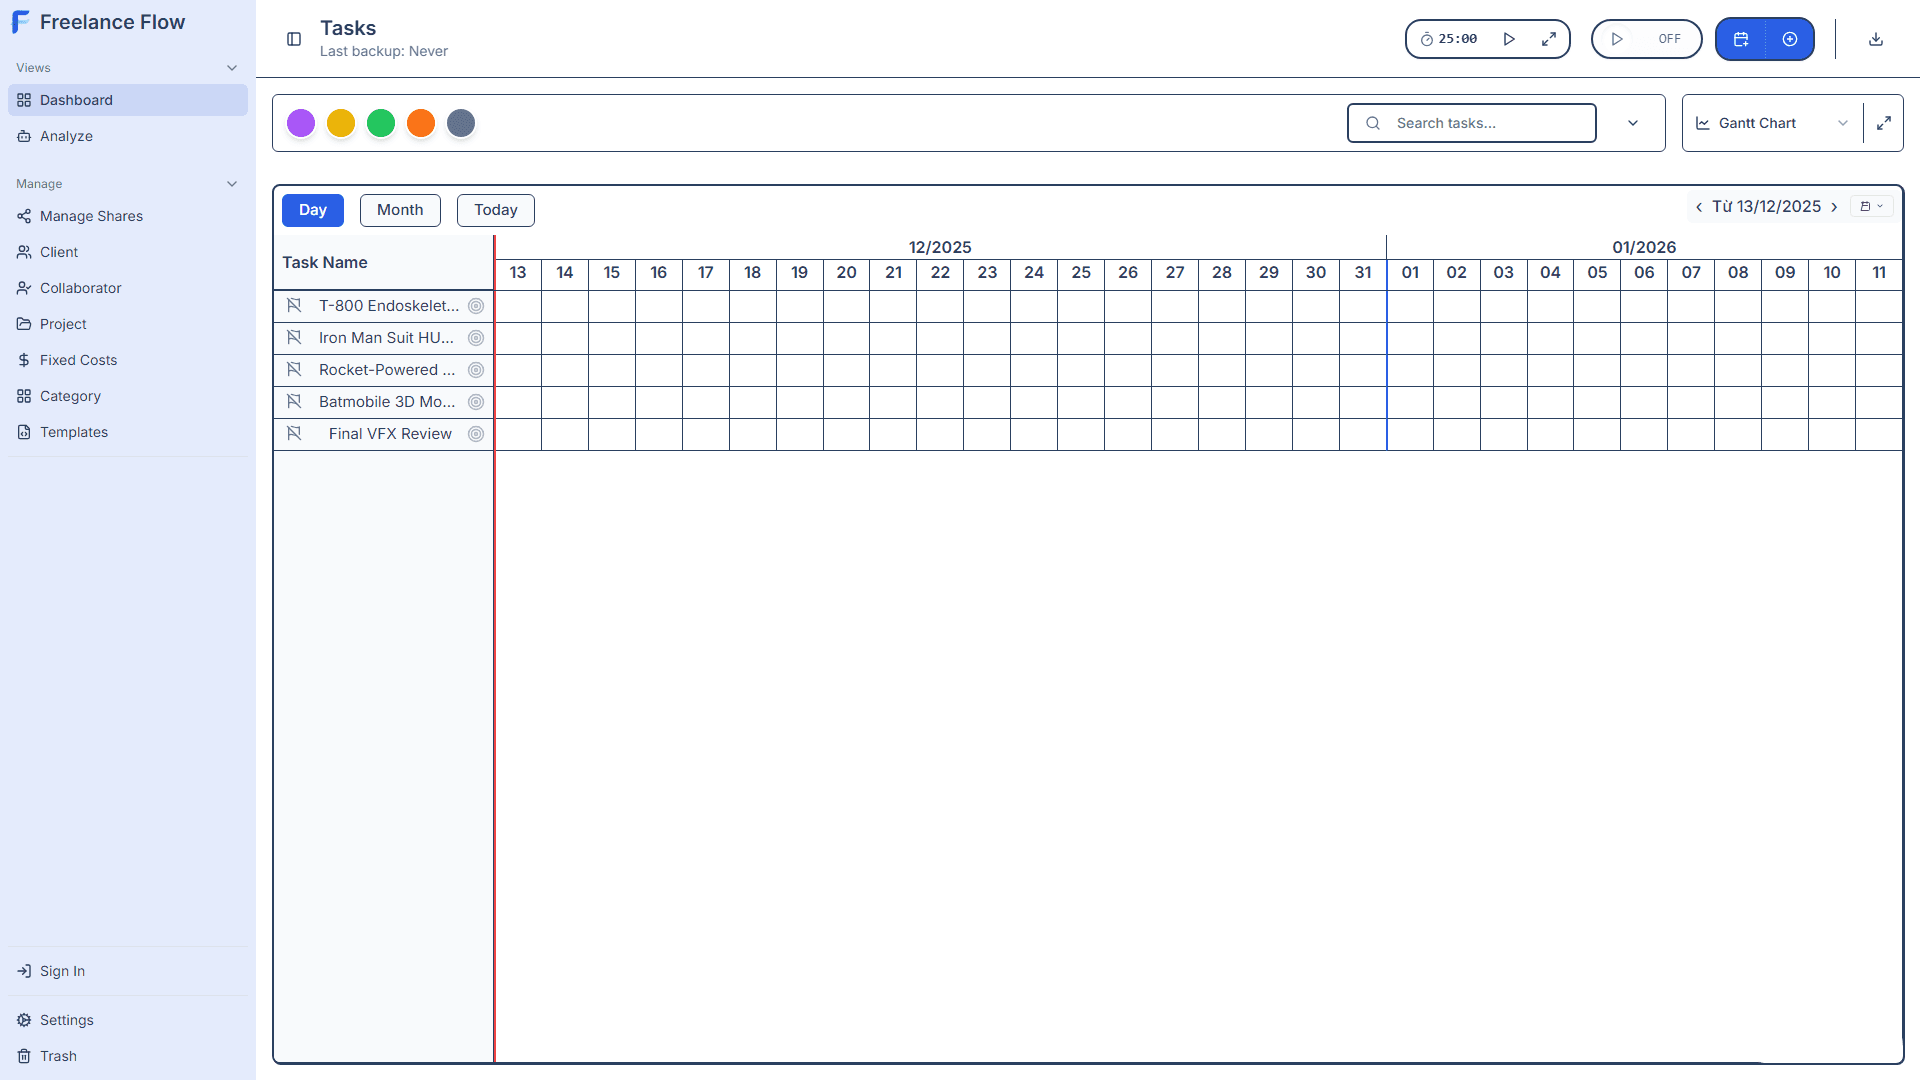Open the Collaborator page
The height and width of the screenshot is (1080, 1920).
pyautogui.click(x=128, y=288)
